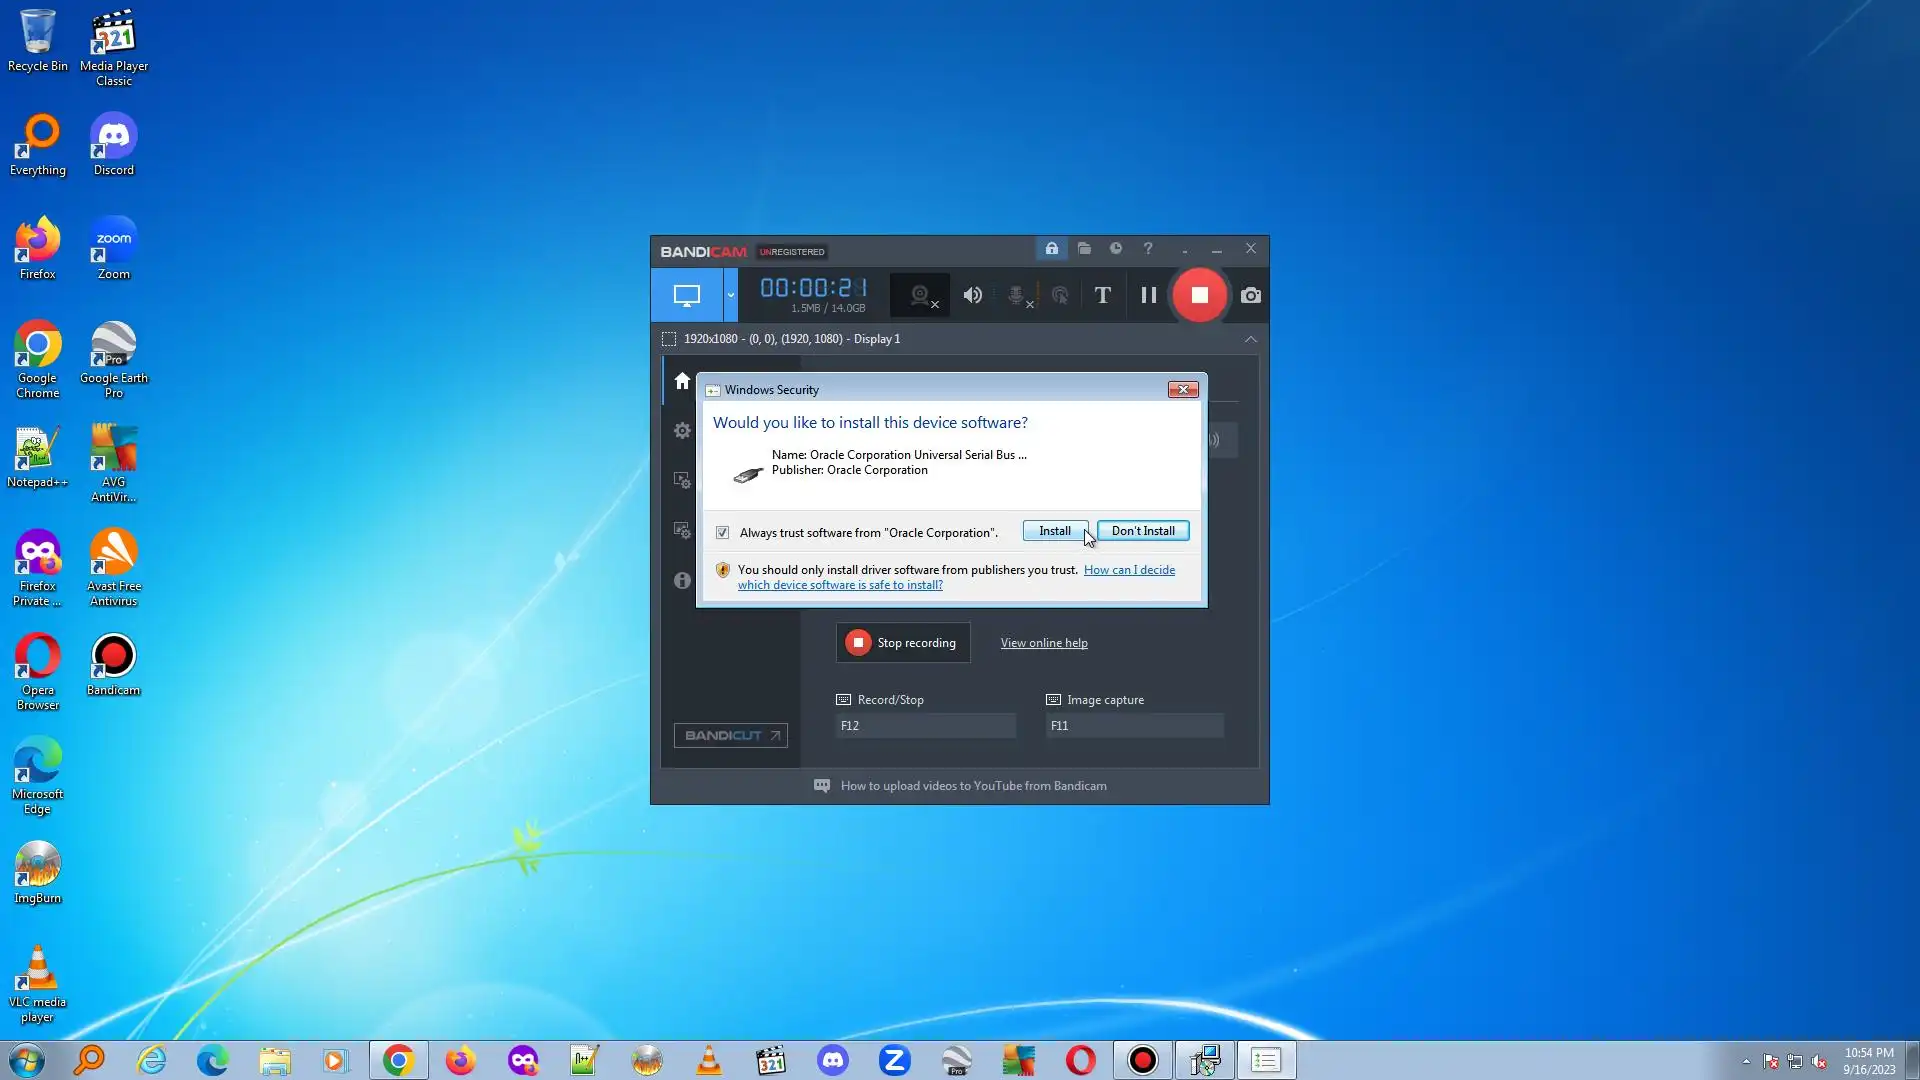The image size is (1920, 1080).
Task: Click the Record/Stop hotkey F12 field
Action: [925, 726]
